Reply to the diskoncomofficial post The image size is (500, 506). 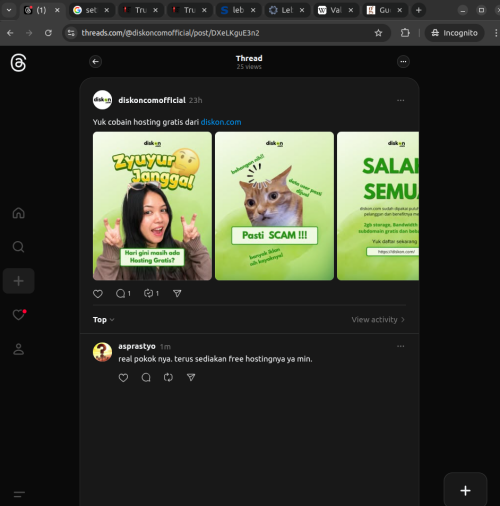pos(123,294)
